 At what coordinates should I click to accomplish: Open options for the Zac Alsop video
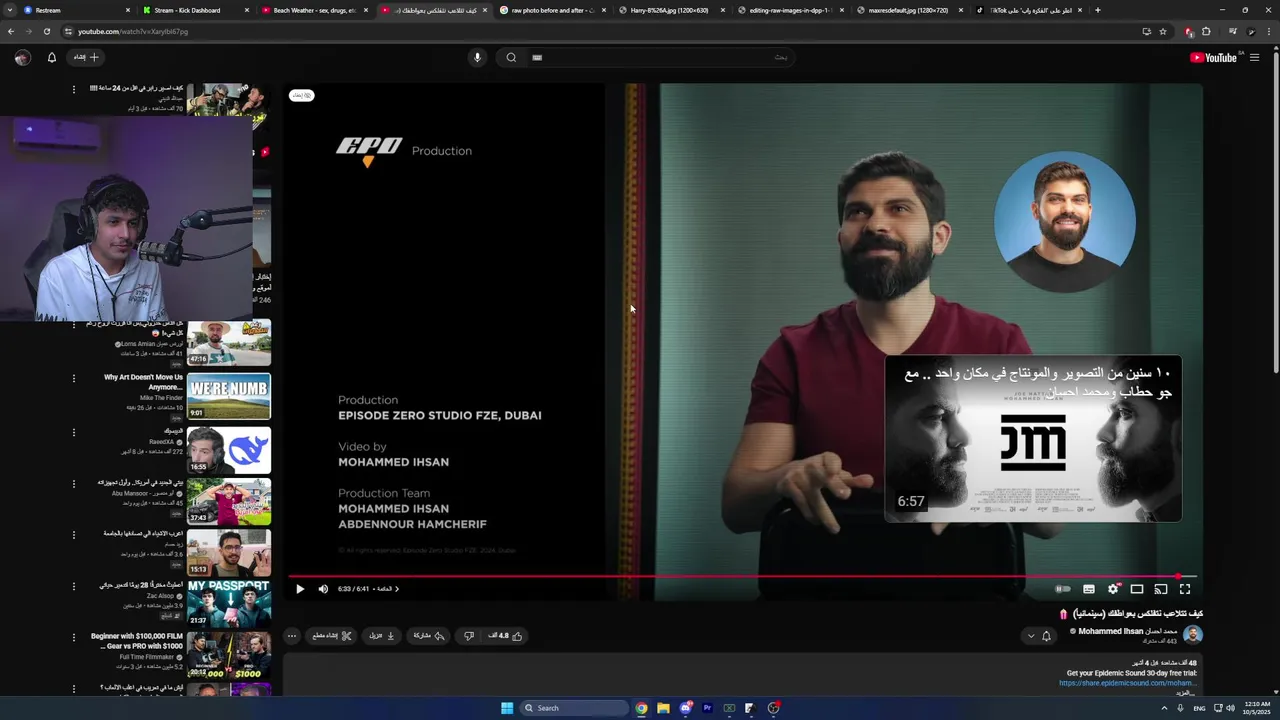[x=73, y=585]
